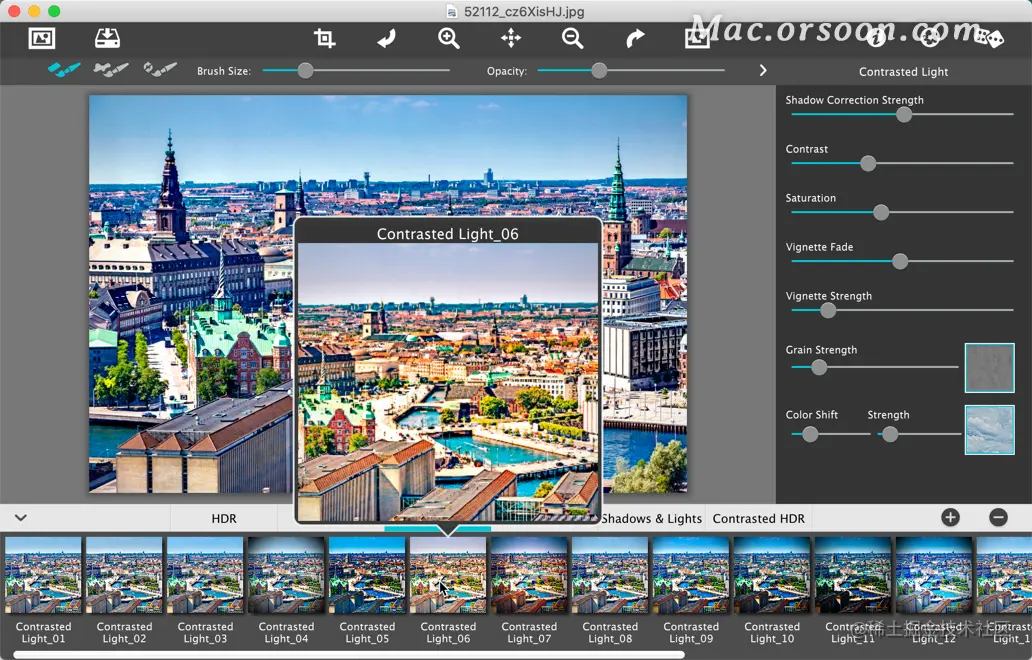Adjust the Vignette Fade slider
Viewport: 1032px width, 660px height.
pos(902,261)
